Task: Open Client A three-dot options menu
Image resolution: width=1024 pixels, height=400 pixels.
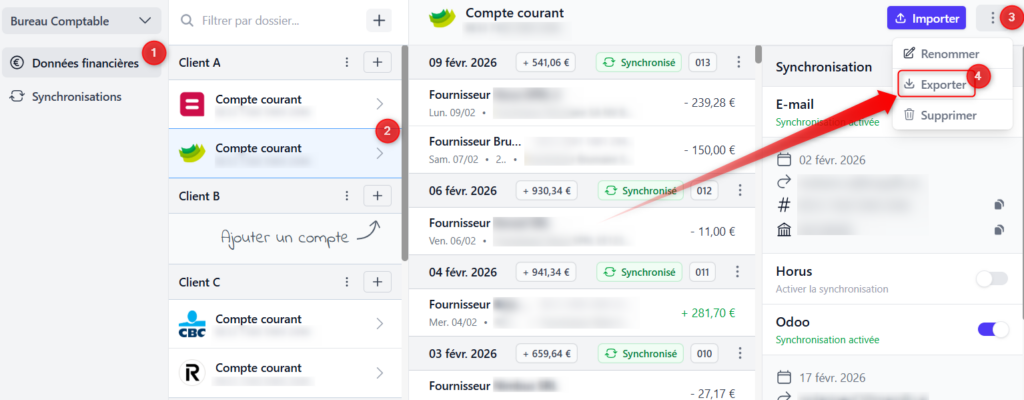Action: [347, 63]
